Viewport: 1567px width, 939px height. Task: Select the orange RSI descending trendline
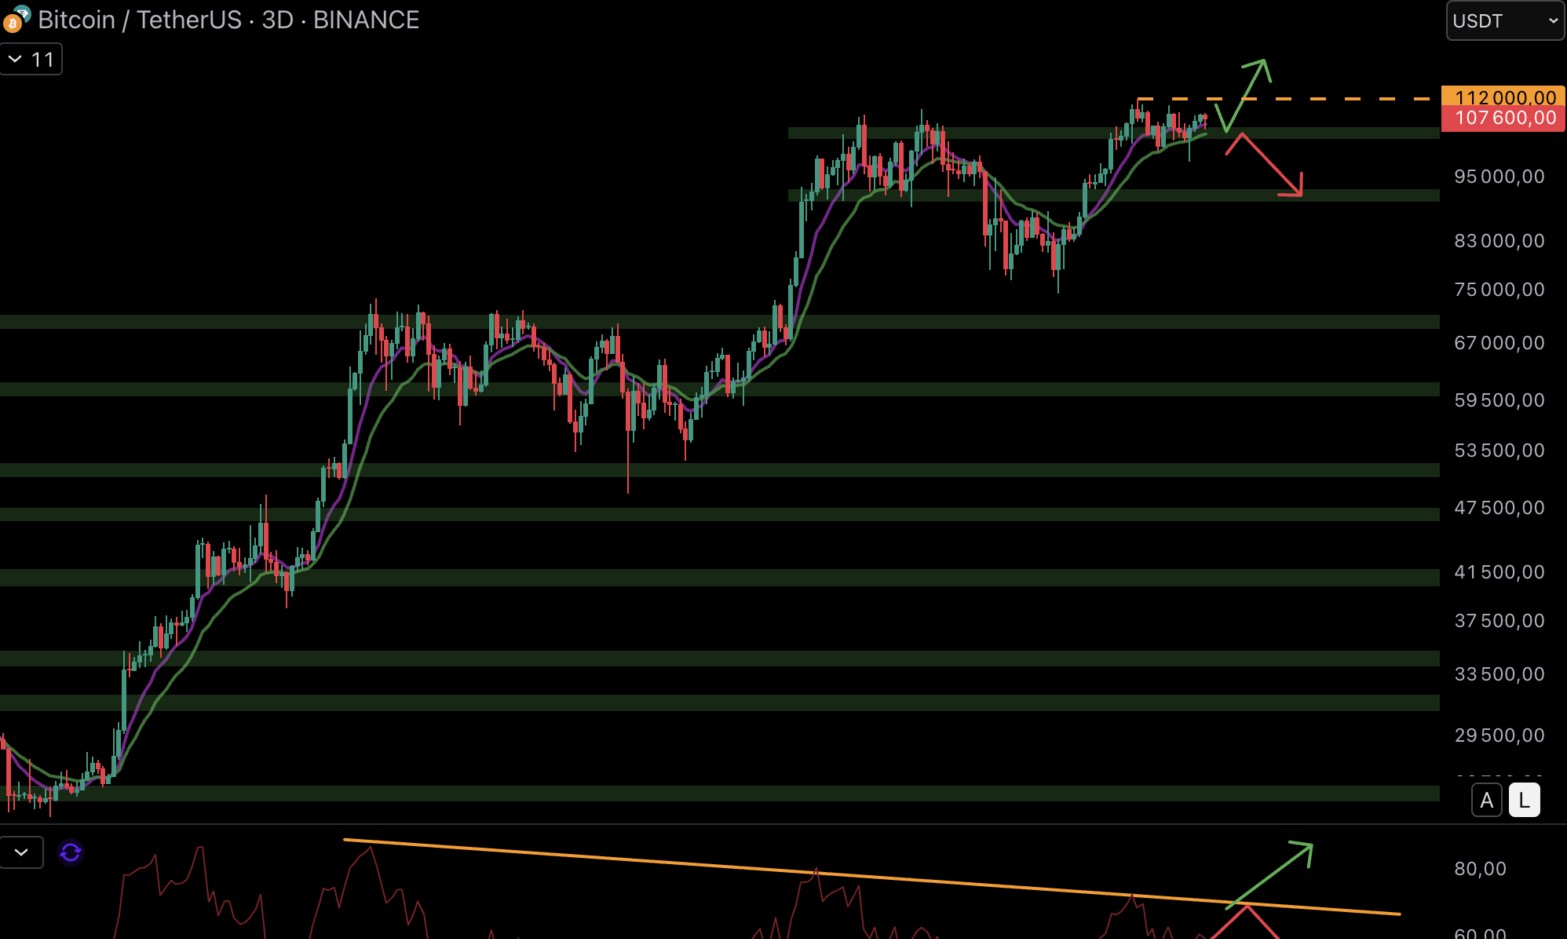pos(870,877)
